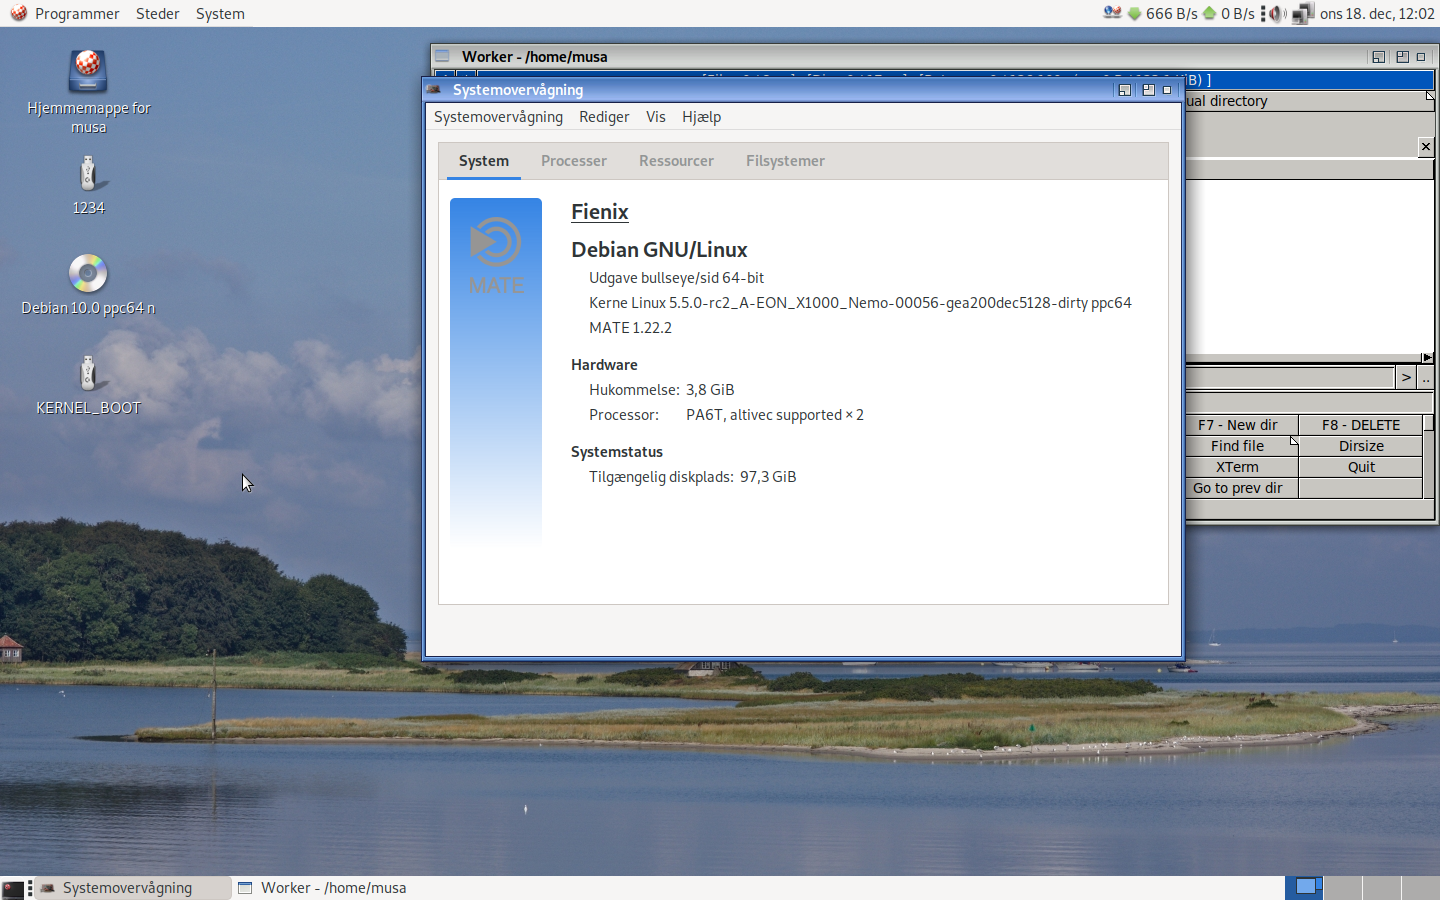Viewport: 1440px width, 900px height.
Task: Open the Filsystemer tab
Action: [x=785, y=161]
